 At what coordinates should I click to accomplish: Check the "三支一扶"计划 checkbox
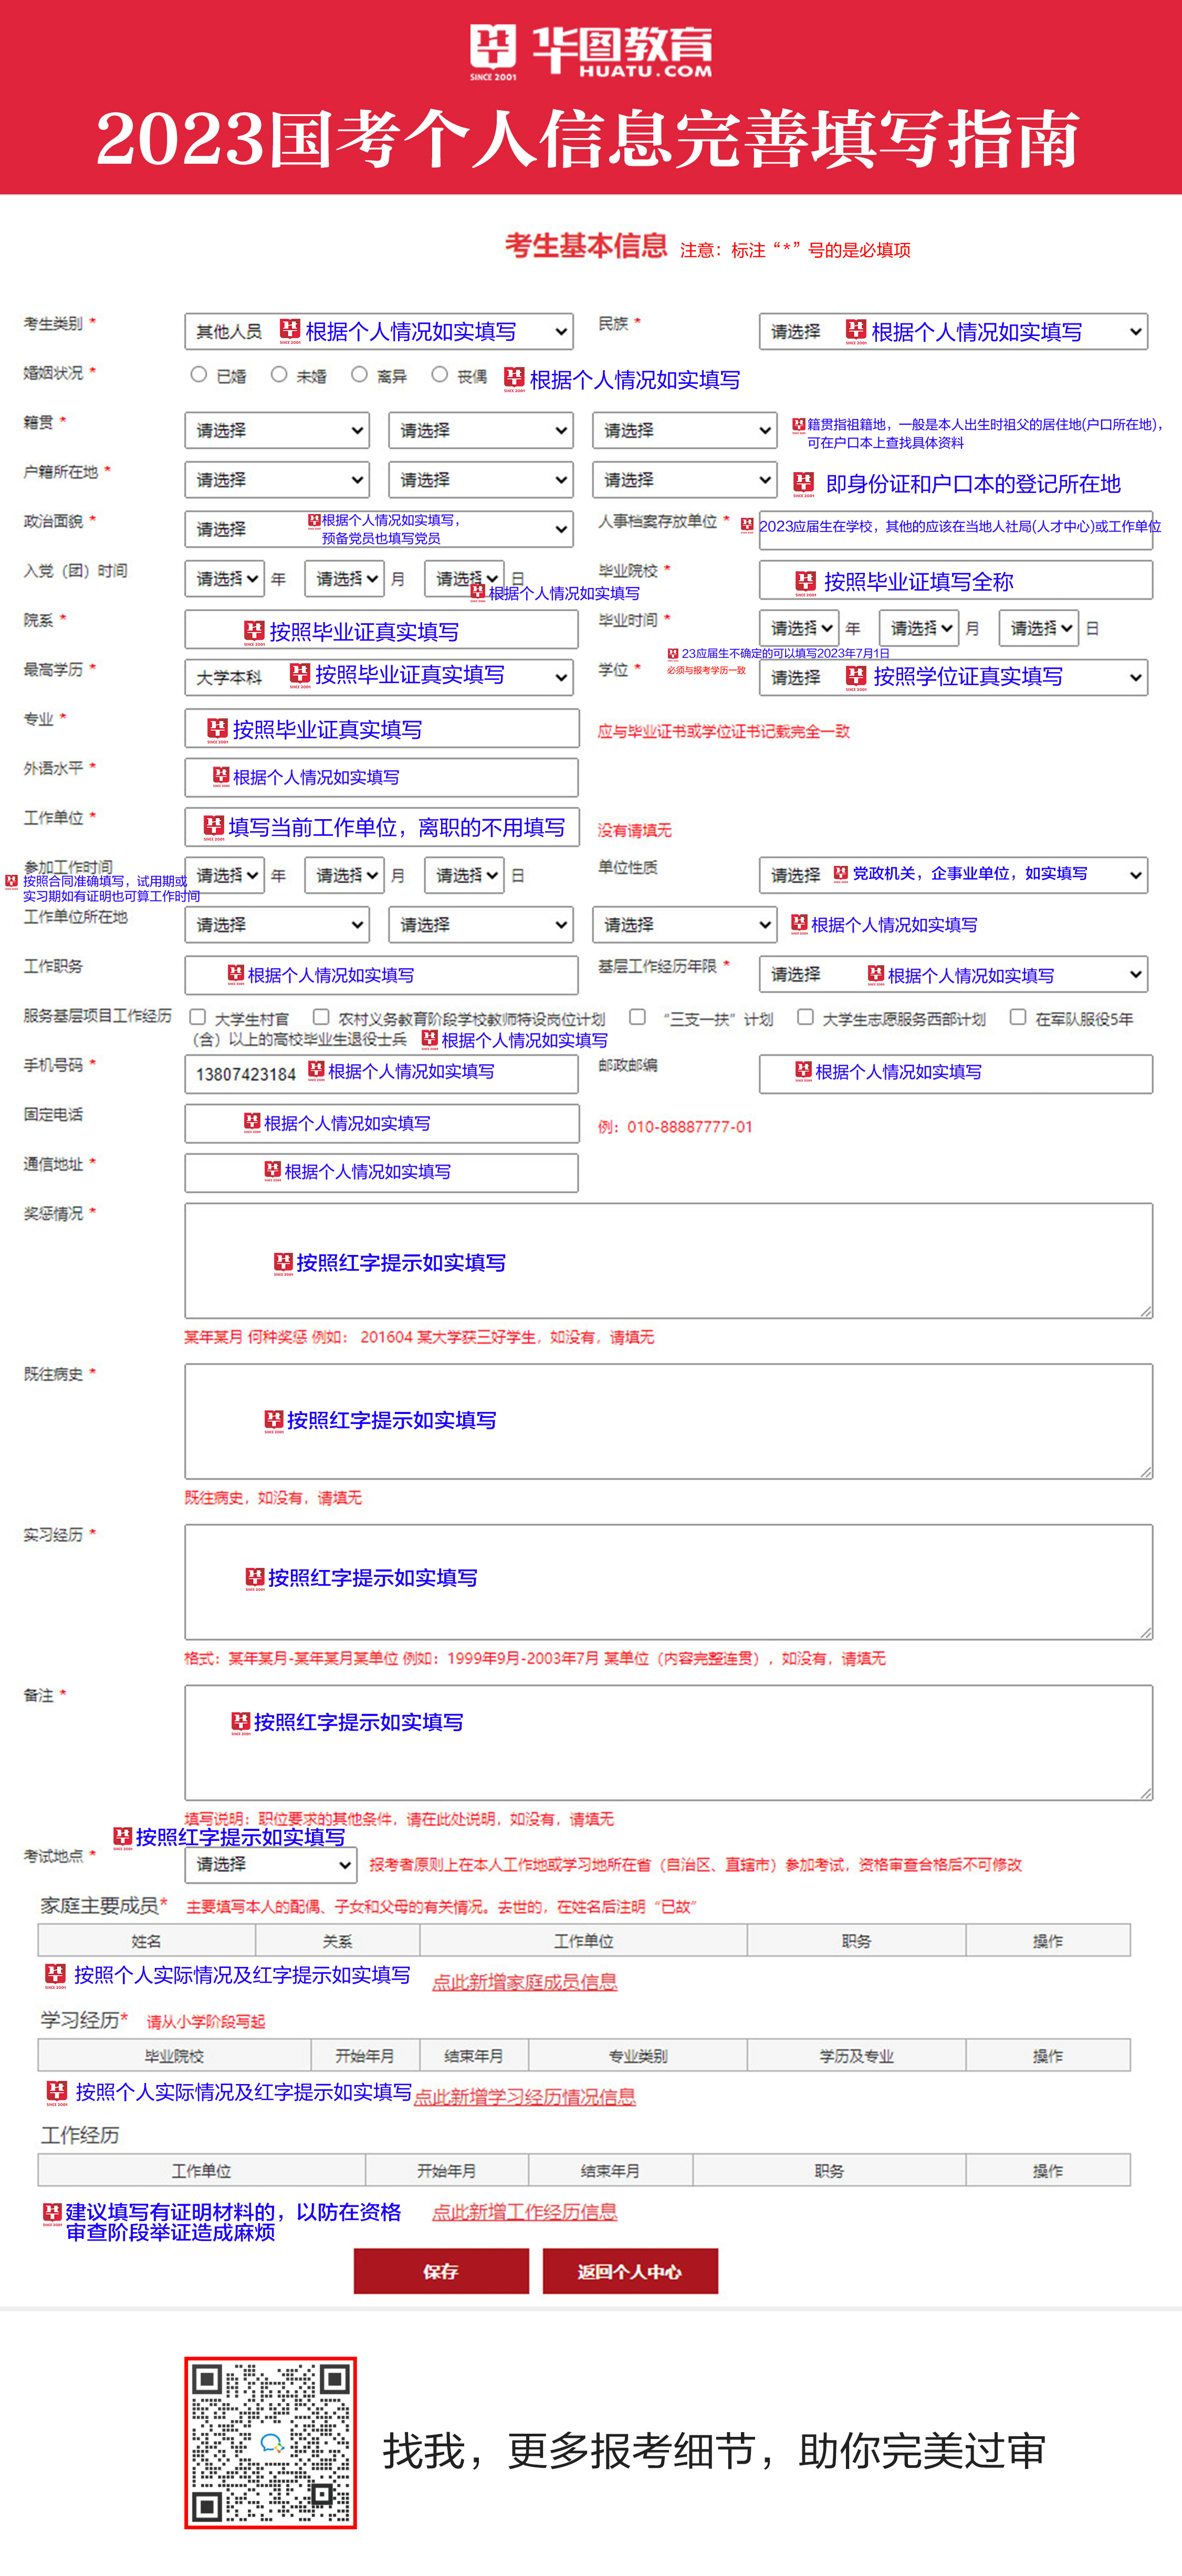pos(637,1017)
